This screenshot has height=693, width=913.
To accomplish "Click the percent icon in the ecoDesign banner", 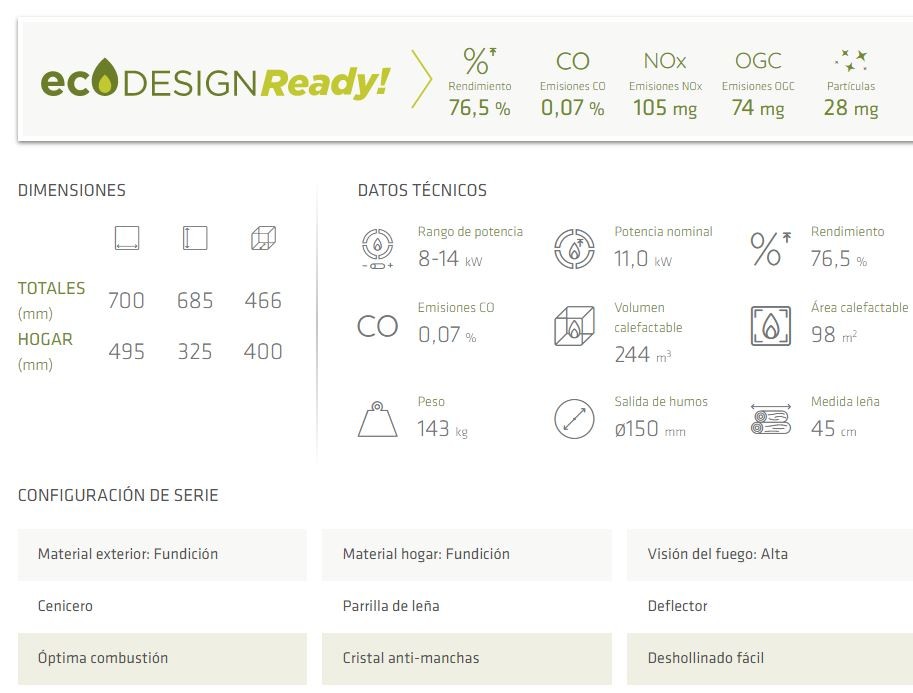I will (480, 61).
